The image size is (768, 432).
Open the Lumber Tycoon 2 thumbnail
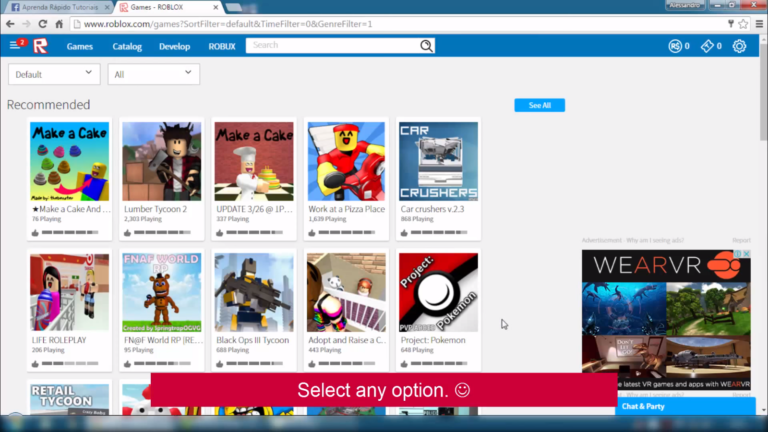click(162, 161)
